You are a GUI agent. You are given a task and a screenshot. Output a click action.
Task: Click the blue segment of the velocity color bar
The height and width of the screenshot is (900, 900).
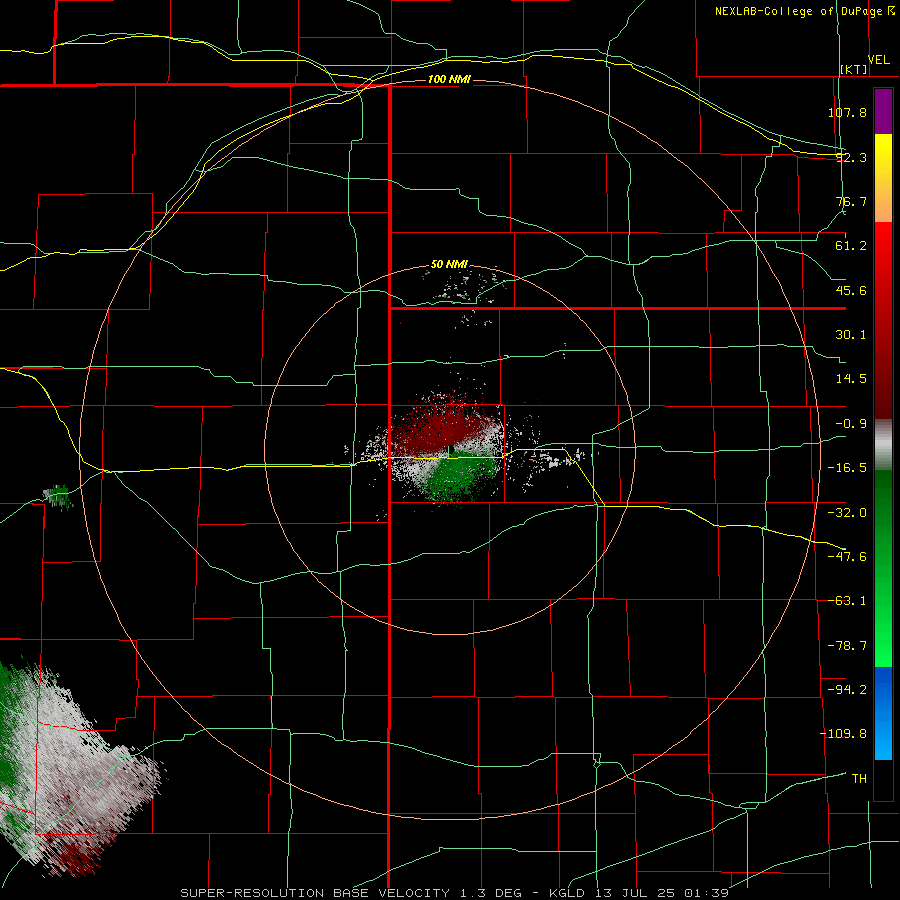click(x=883, y=713)
